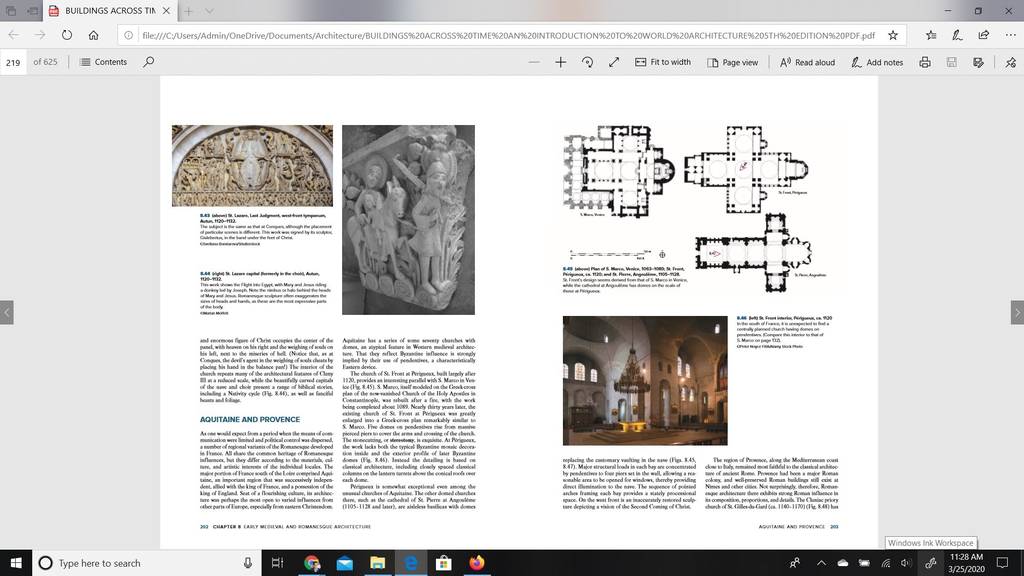Click the St. Lazare capital sculpture photo
This screenshot has height=576, width=1024.
click(x=408, y=219)
